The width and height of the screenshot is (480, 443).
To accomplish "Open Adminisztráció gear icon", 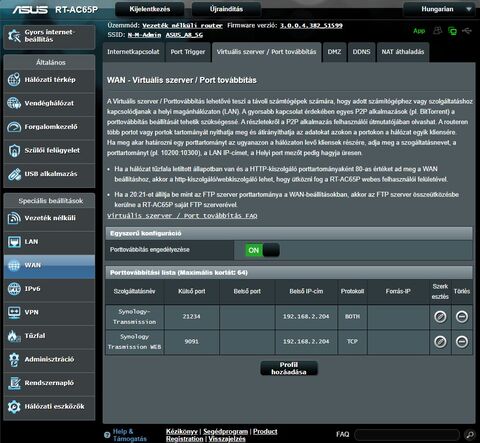I will [14, 359].
